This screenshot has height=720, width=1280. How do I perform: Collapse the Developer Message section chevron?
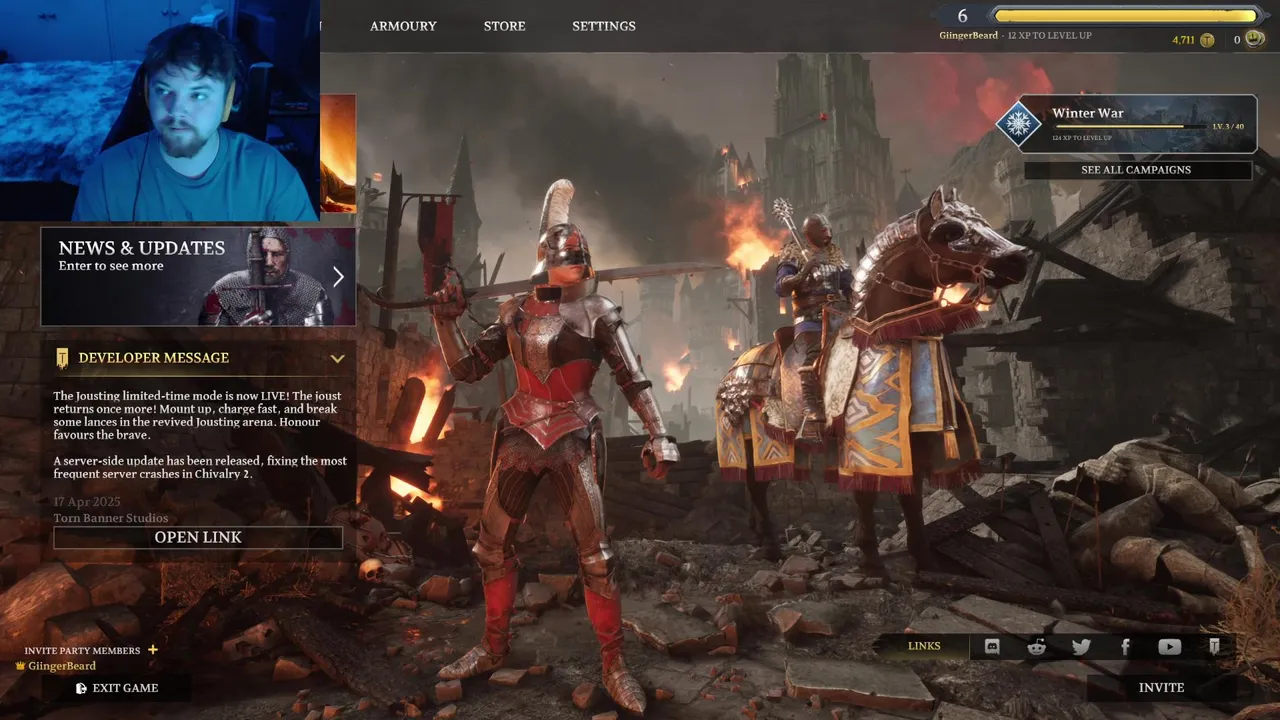coord(337,358)
